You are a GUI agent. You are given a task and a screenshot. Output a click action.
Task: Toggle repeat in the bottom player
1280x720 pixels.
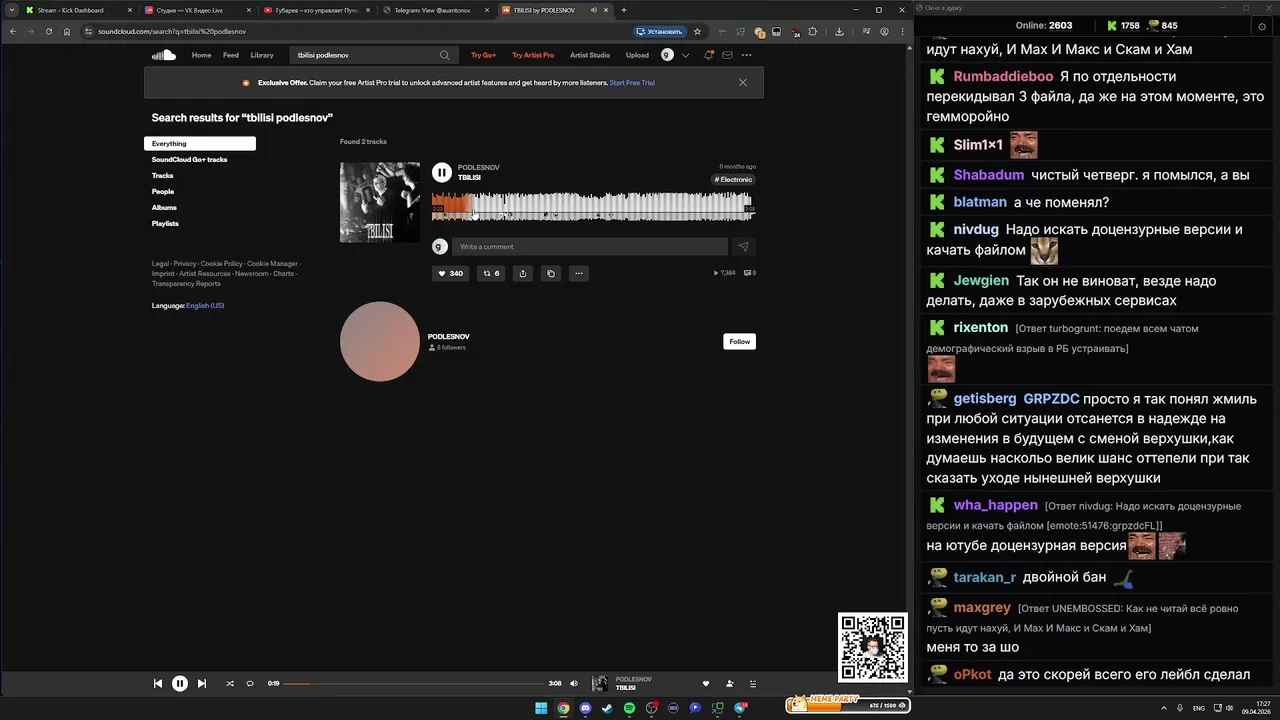coord(250,683)
